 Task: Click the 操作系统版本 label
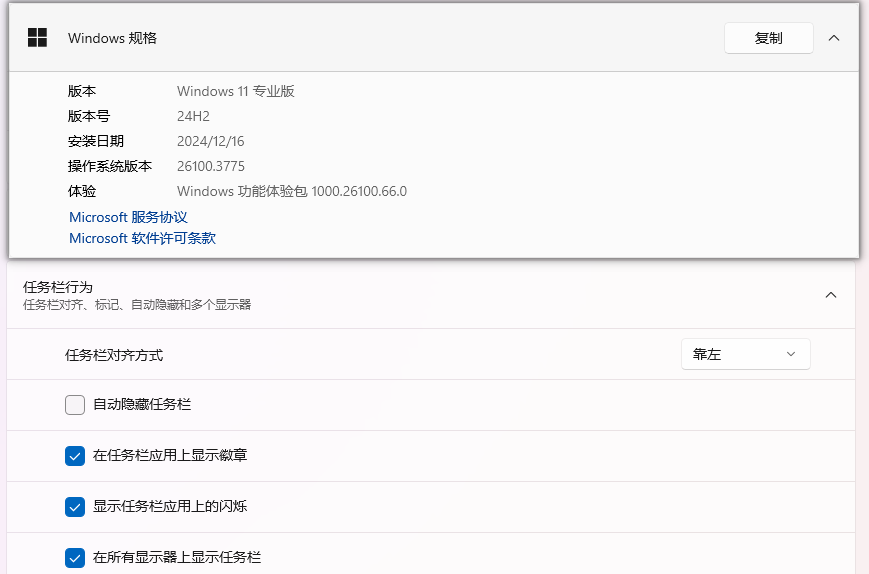[110, 166]
